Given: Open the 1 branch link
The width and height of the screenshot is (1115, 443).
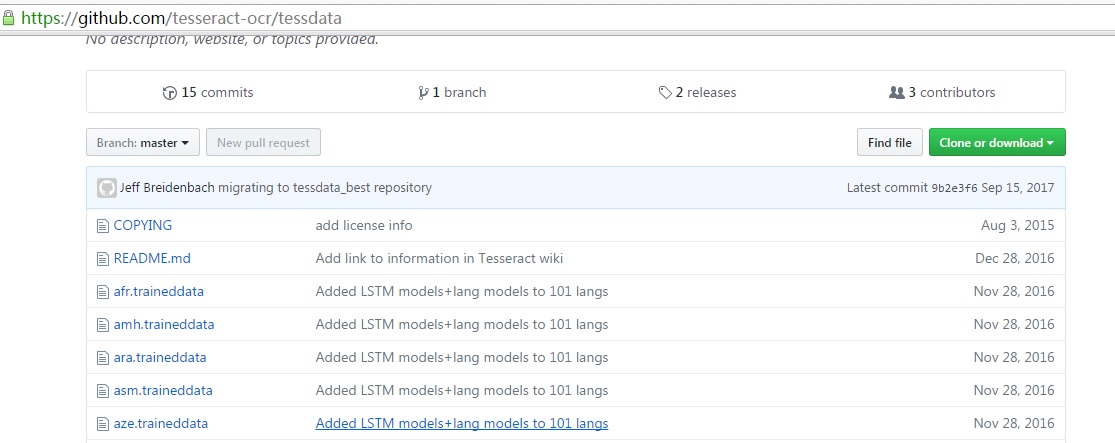Looking at the screenshot, I should tap(452, 92).
